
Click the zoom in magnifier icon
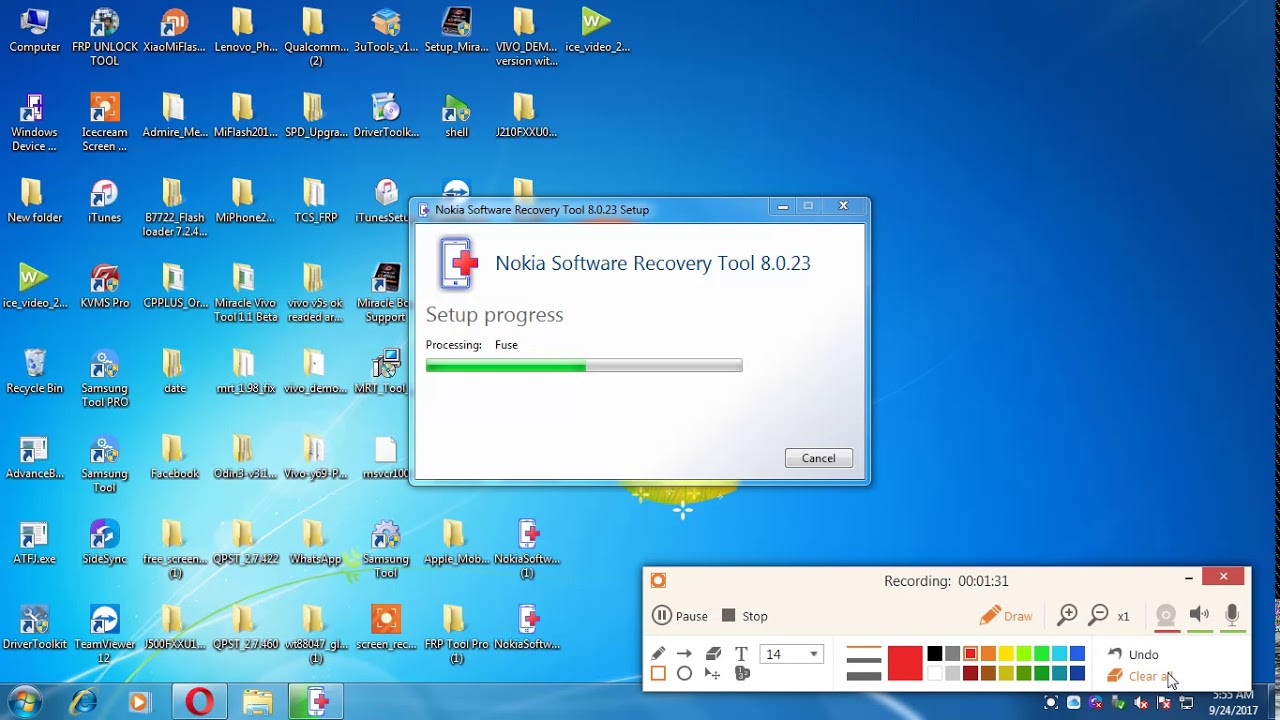1067,615
